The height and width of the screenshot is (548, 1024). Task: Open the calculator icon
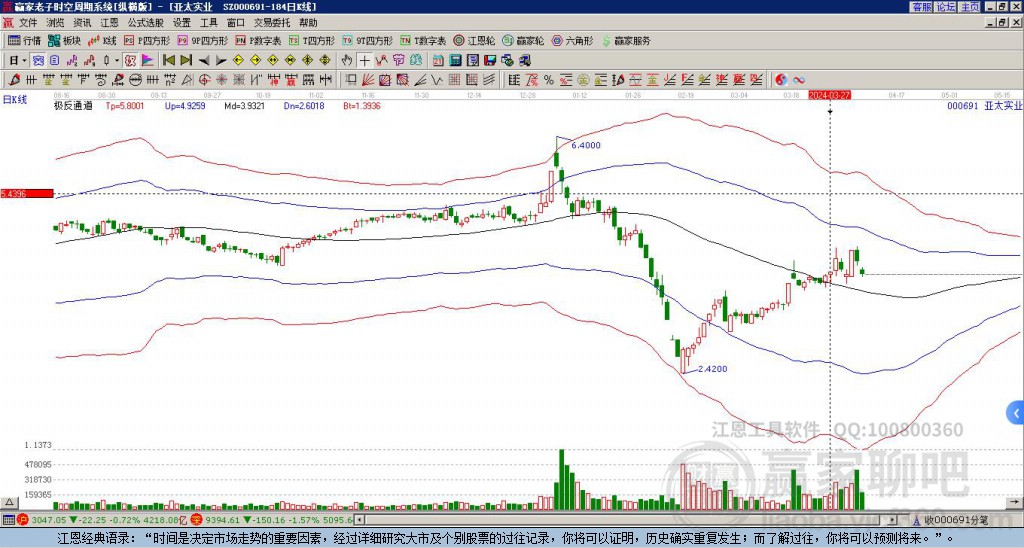pos(455,61)
